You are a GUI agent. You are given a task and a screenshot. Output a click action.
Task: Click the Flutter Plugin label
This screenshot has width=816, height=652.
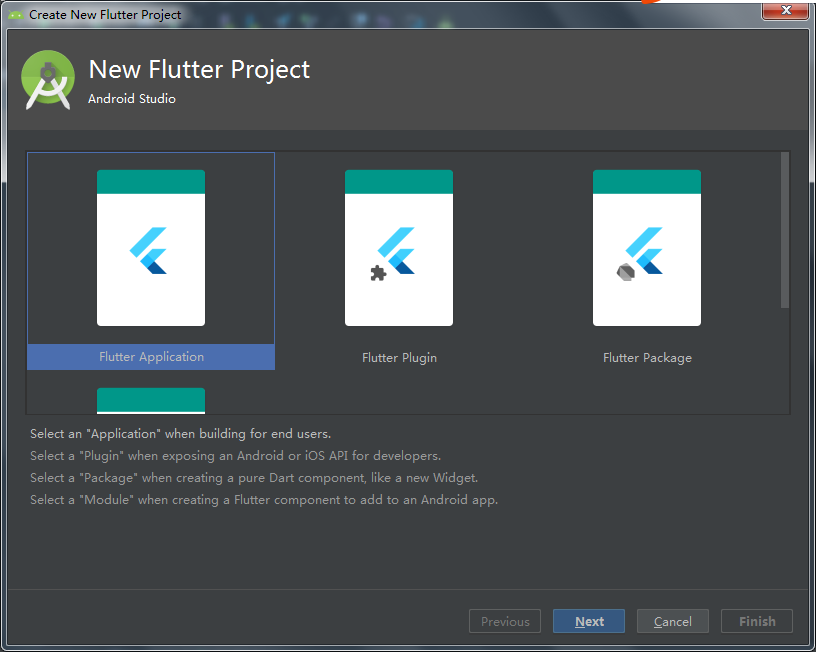pos(399,358)
